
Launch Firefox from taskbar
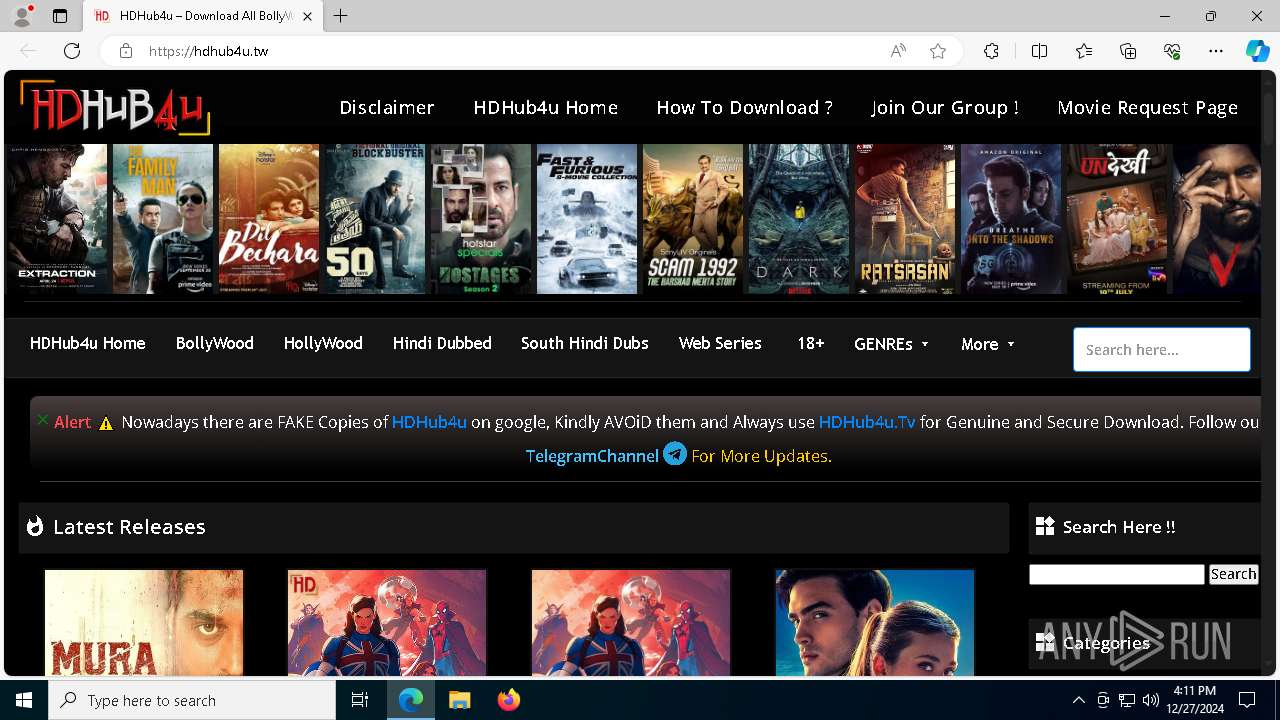click(x=508, y=700)
